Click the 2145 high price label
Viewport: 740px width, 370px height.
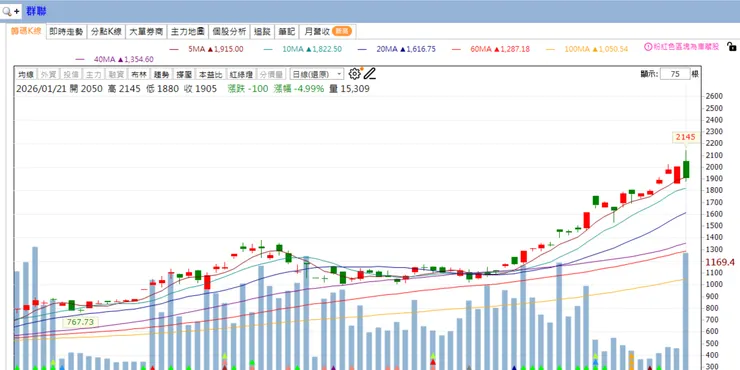click(x=686, y=137)
